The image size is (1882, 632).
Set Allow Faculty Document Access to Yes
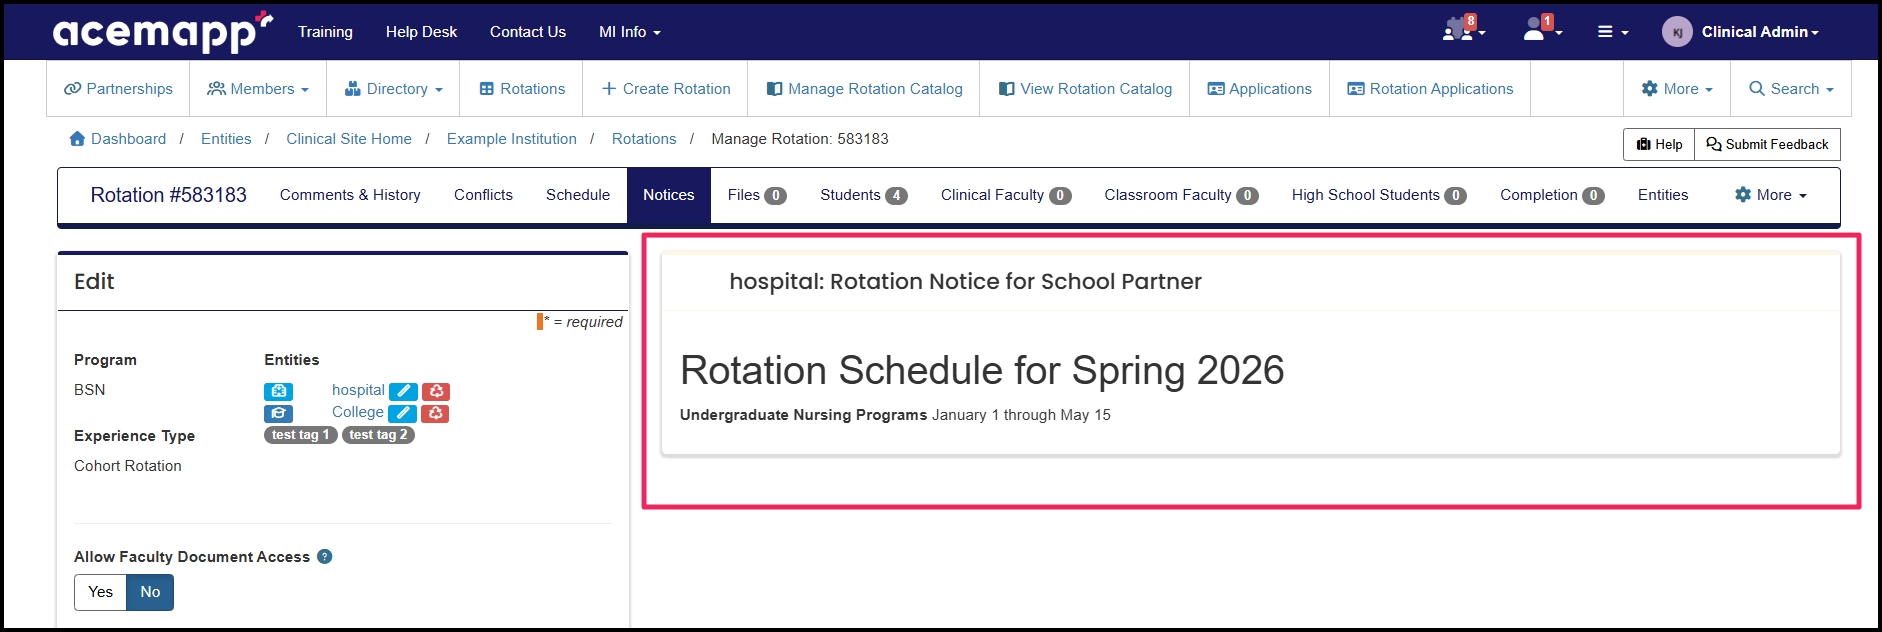(100, 592)
